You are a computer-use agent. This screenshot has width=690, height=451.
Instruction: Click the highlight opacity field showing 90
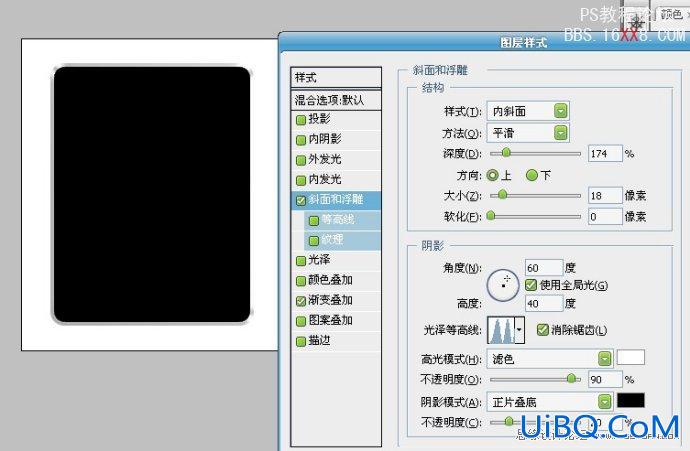point(605,379)
